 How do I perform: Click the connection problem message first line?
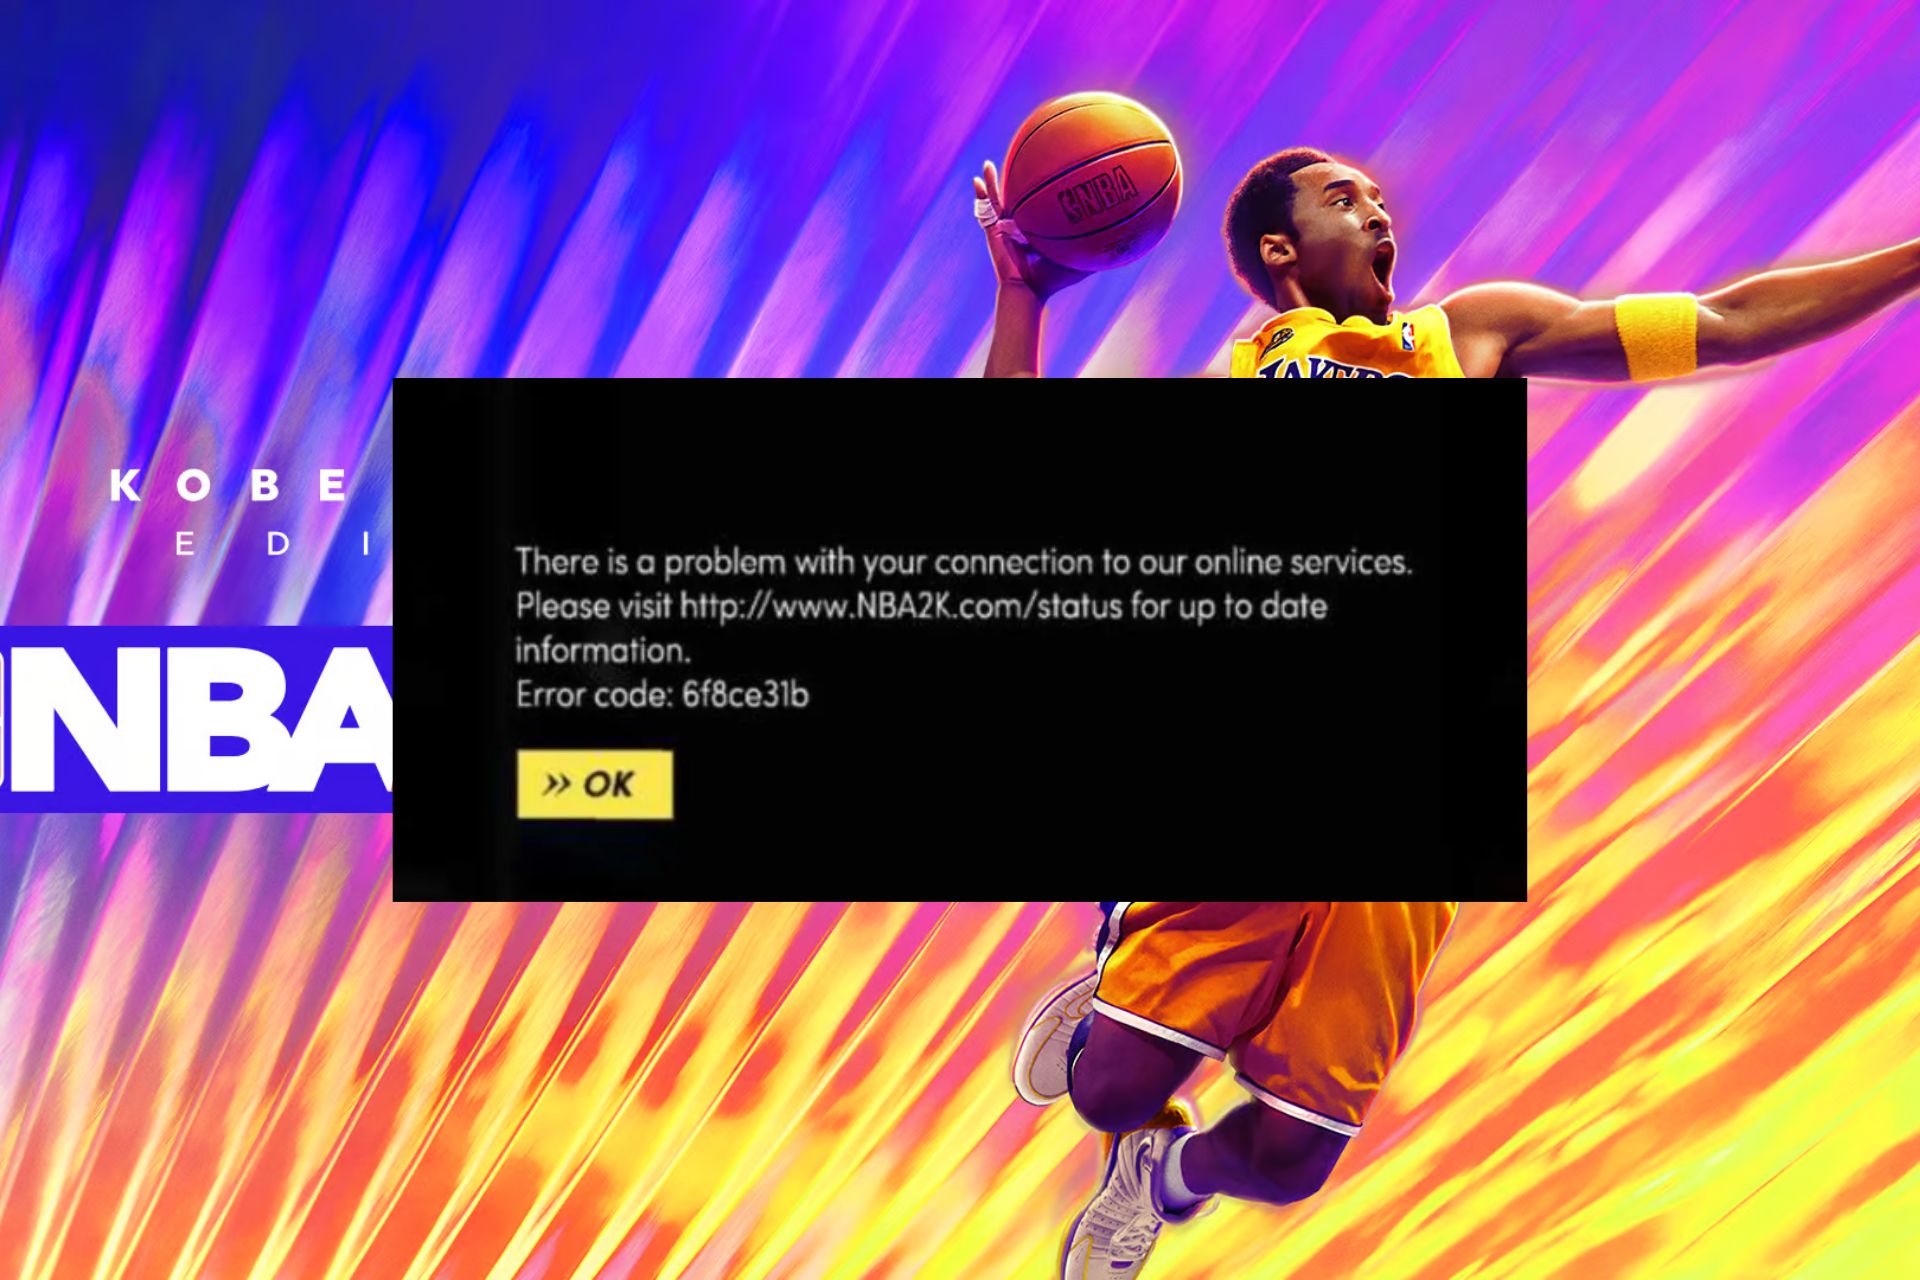[963, 562]
